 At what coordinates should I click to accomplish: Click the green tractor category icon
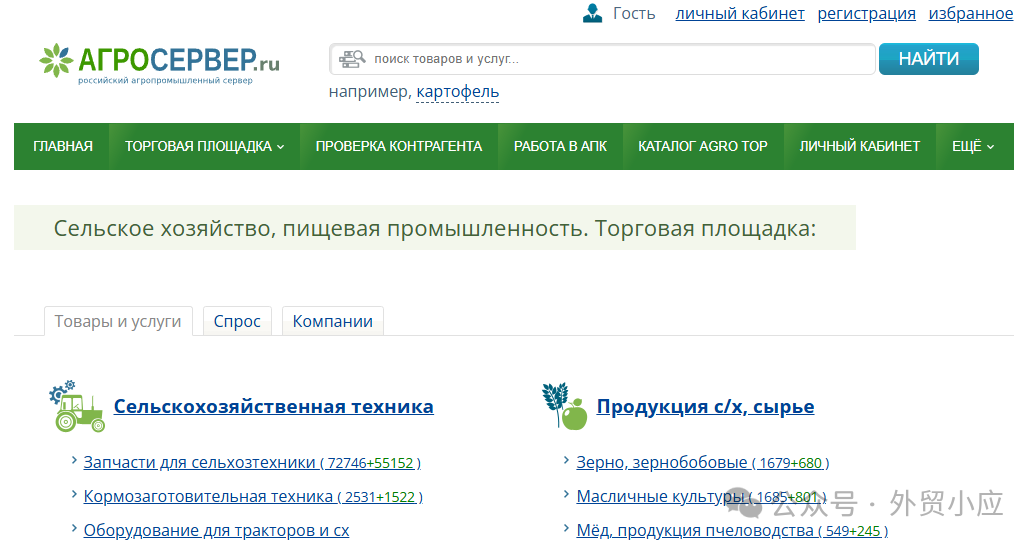[77, 406]
